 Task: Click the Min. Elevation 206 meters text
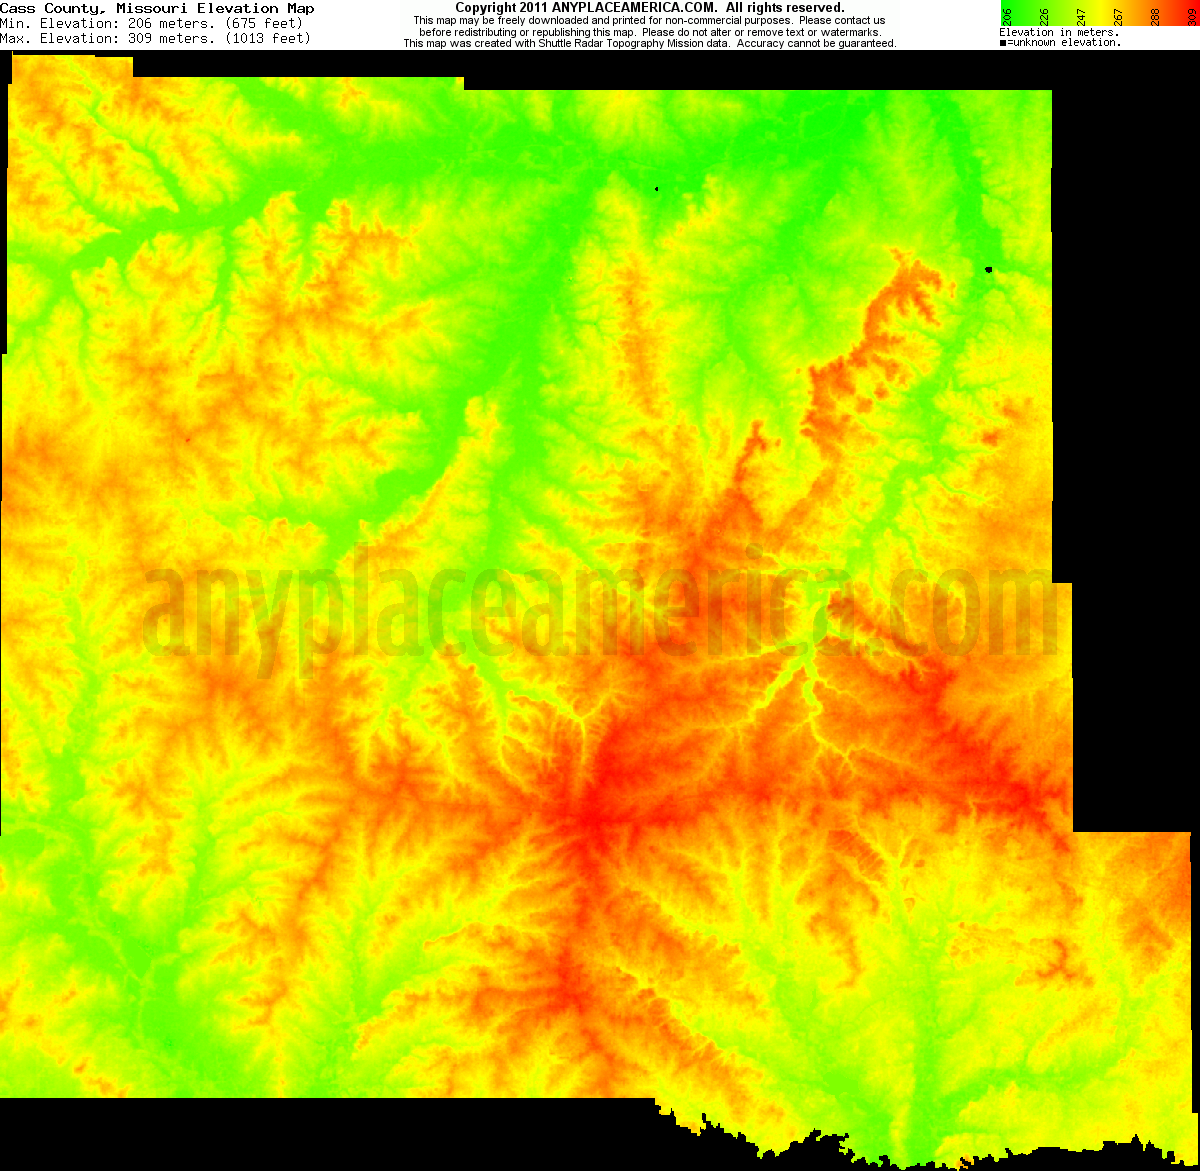click(x=152, y=23)
